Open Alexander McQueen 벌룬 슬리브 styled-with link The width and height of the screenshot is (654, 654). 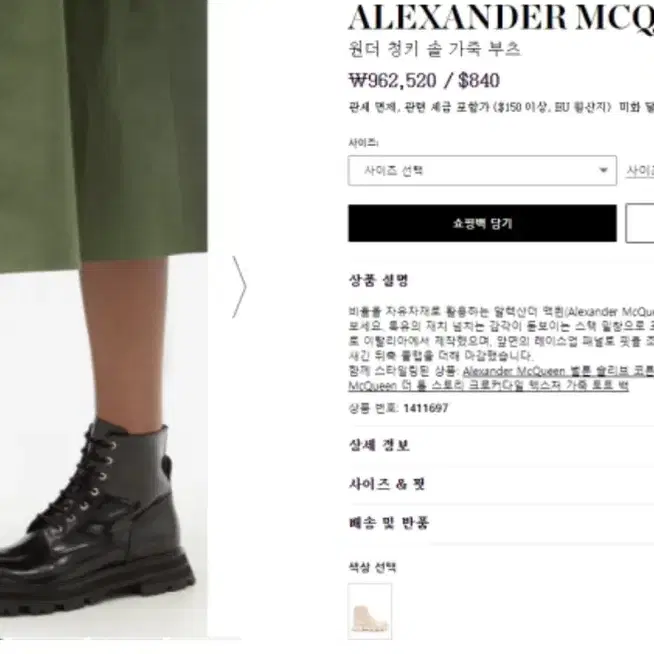click(x=558, y=371)
